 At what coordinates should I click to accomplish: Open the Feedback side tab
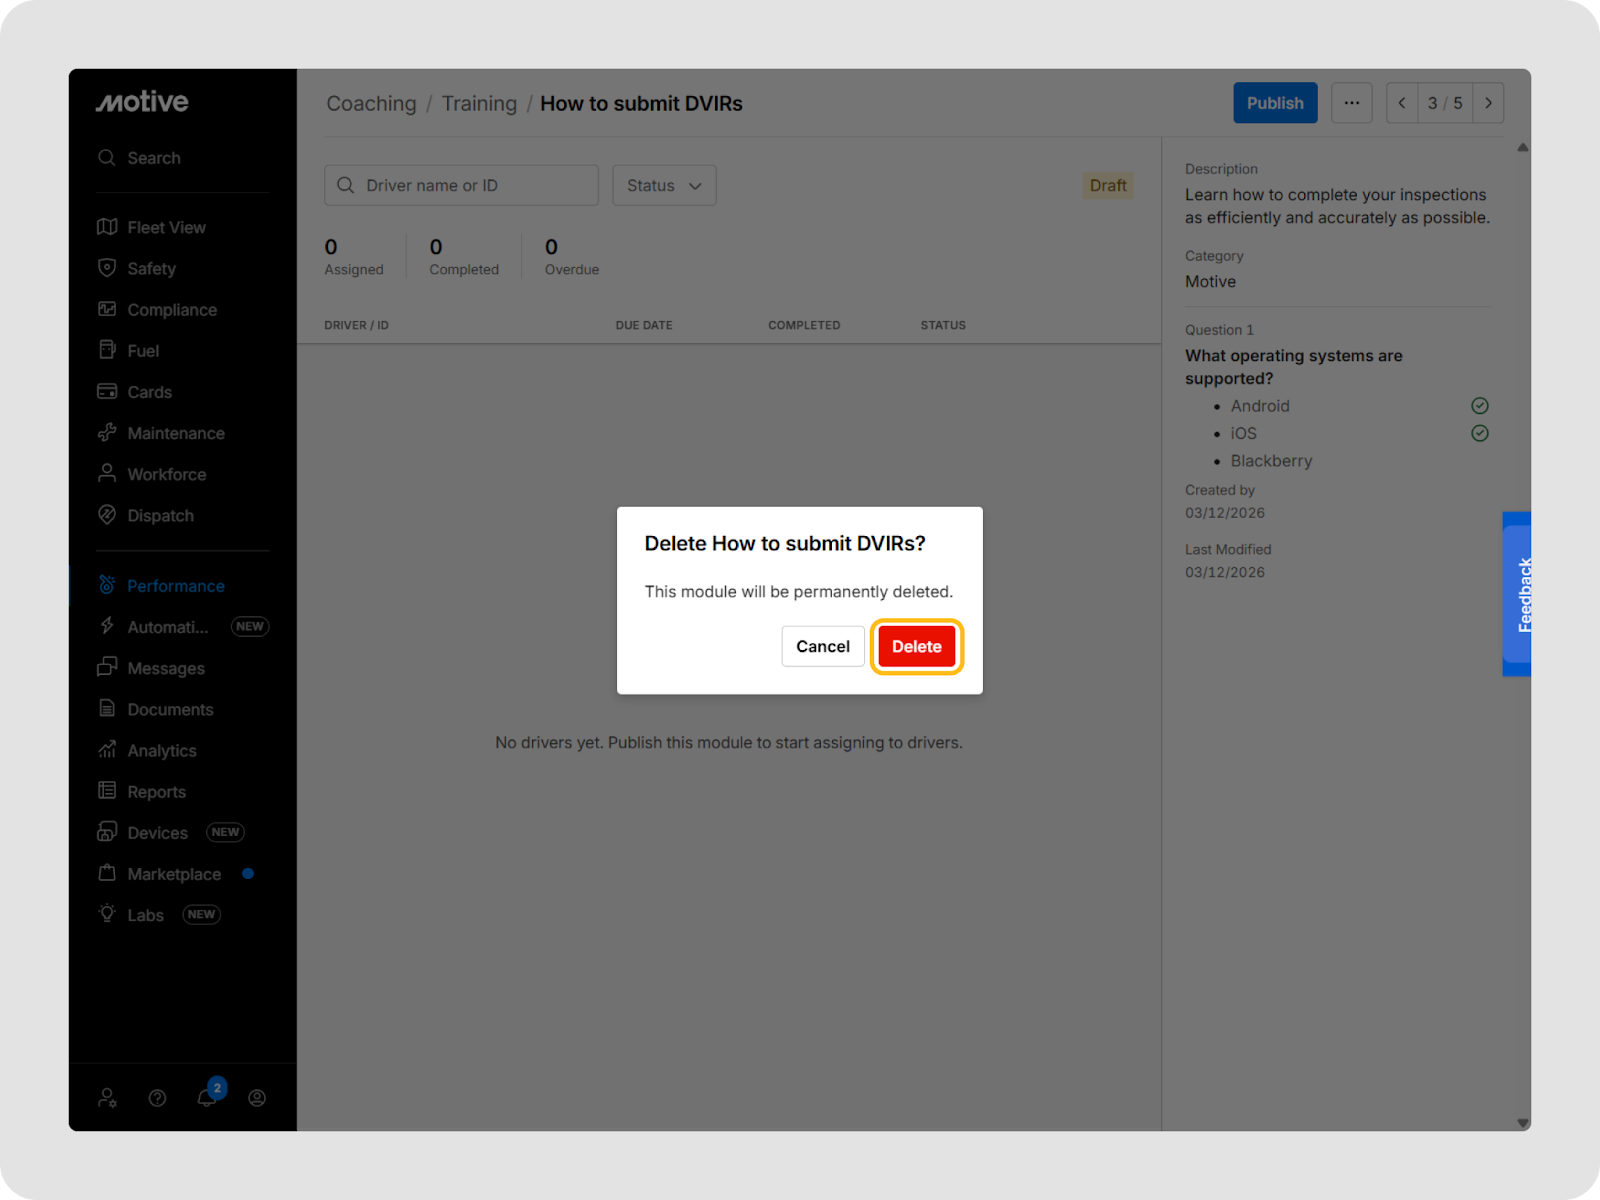click(x=1518, y=594)
